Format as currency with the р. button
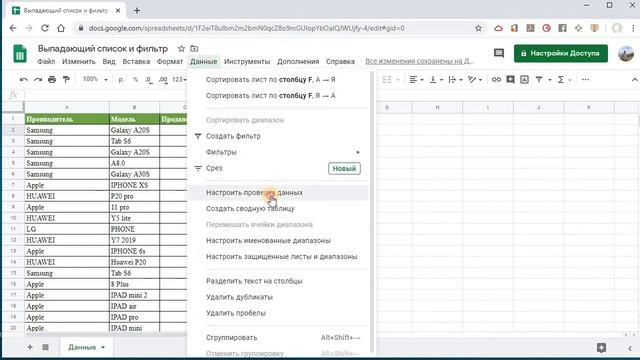This screenshot has height=360, width=640. (121, 80)
